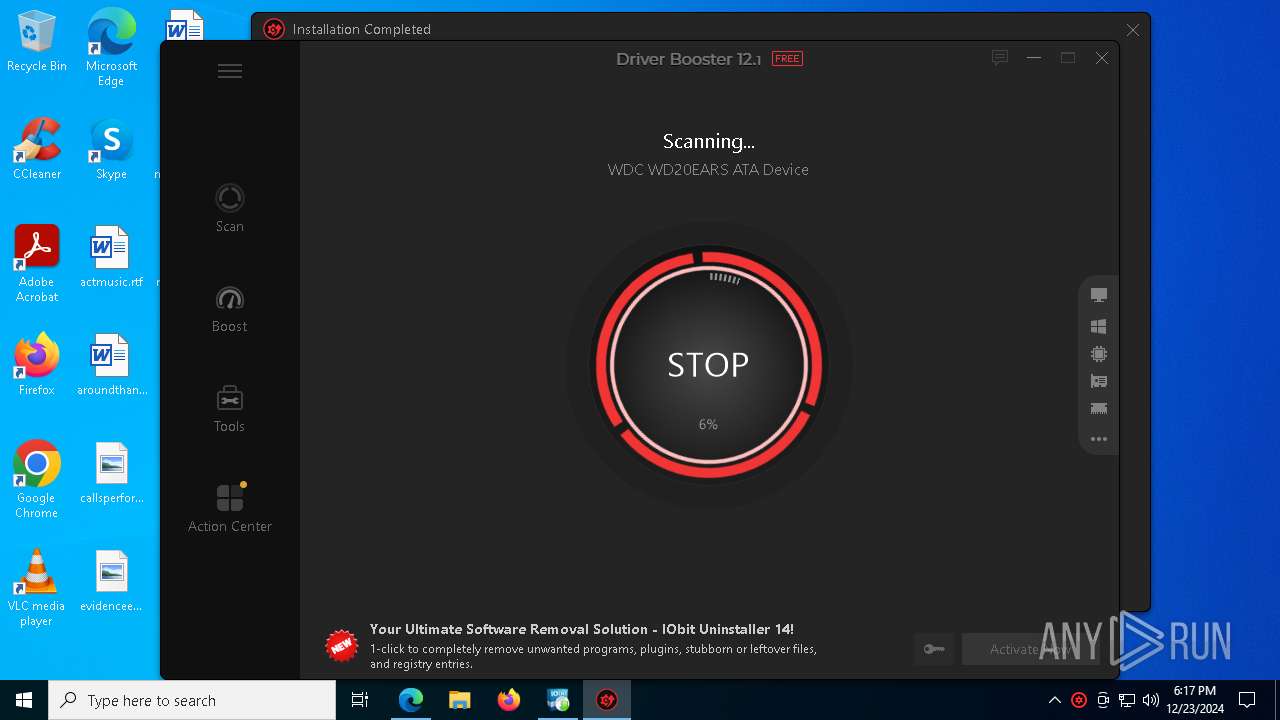Open VLC media player desktop shortcut
1280x720 pixels.
point(37,587)
